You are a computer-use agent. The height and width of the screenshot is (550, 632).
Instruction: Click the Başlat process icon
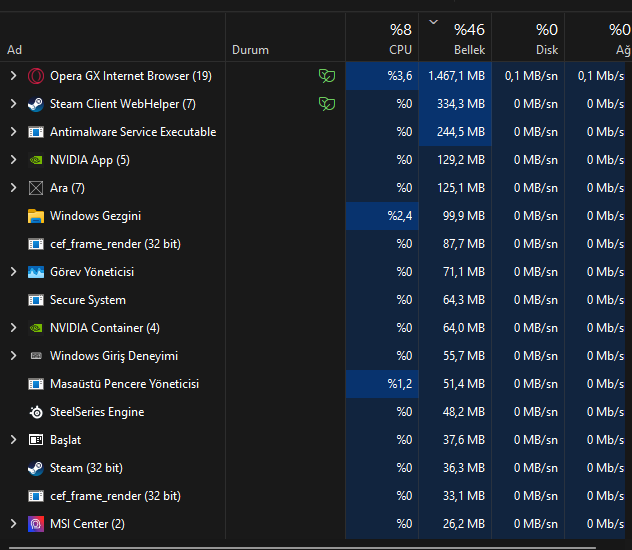pyautogui.click(x=36, y=440)
